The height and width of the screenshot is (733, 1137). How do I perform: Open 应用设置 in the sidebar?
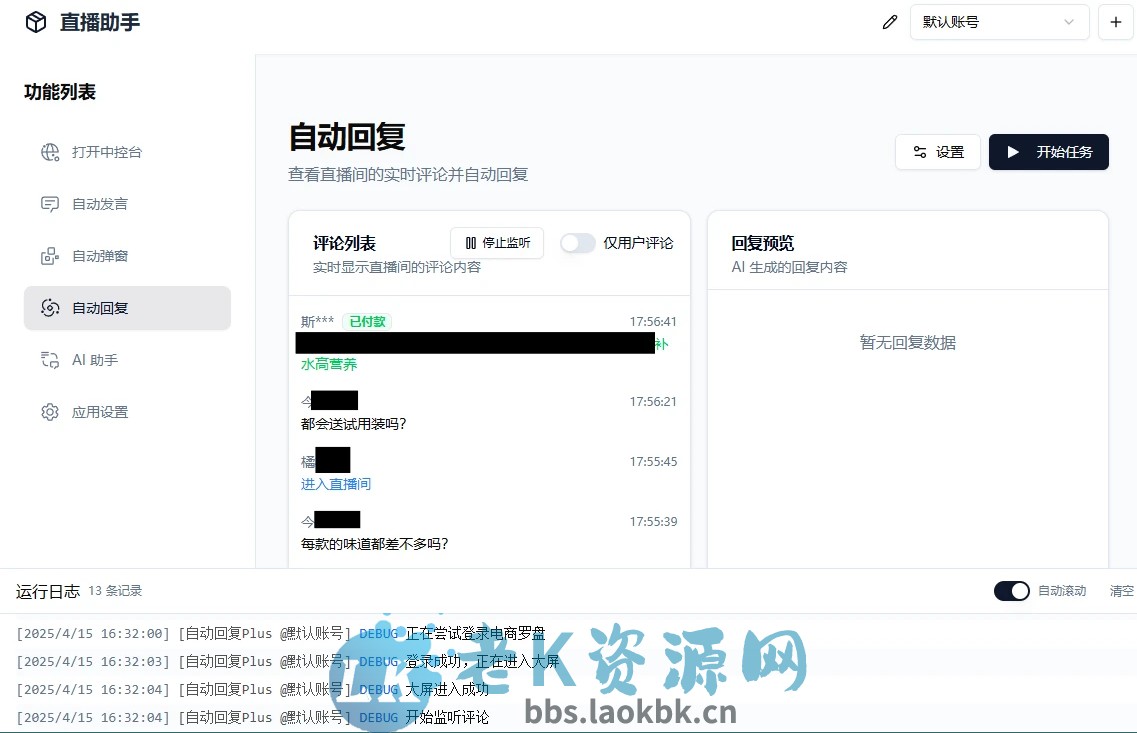pos(127,413)
